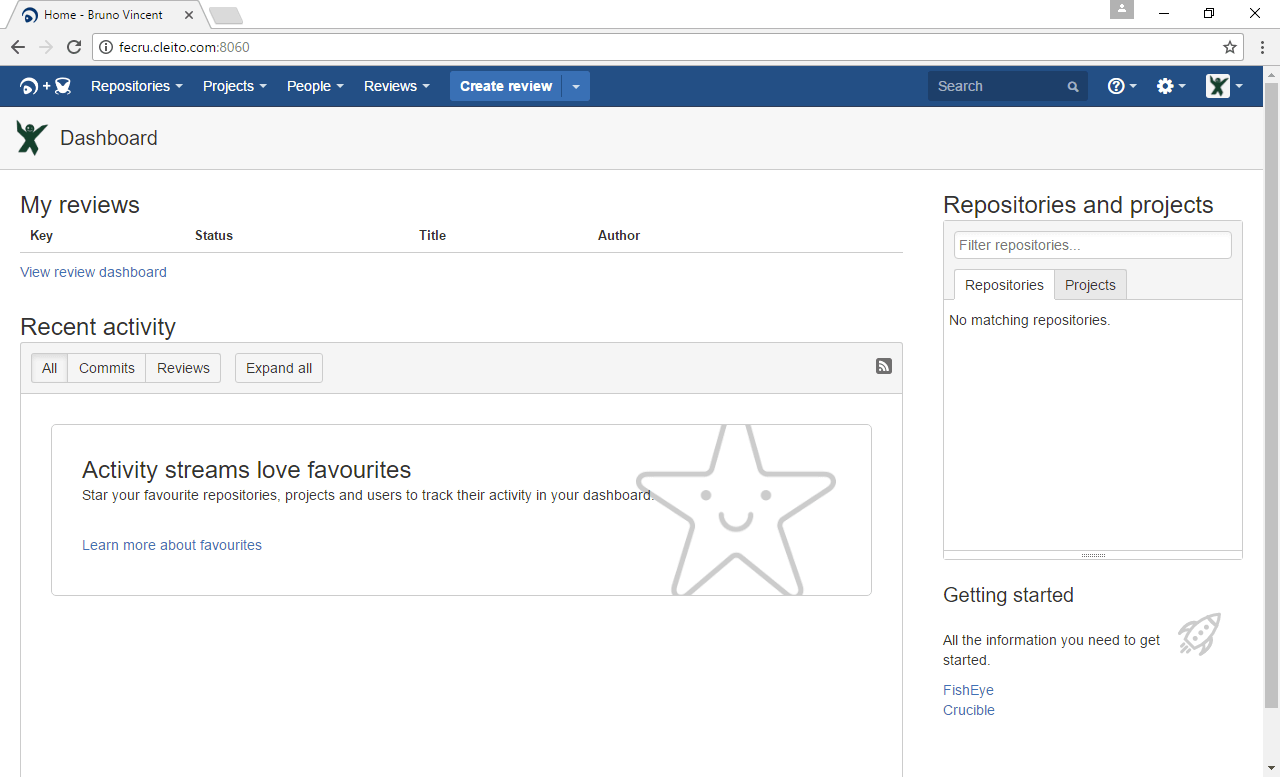Open the Reviews menu in navigation bar
Image resolution: width=1280 pixels, height=777 pixels.
click(x=397, y=86)
